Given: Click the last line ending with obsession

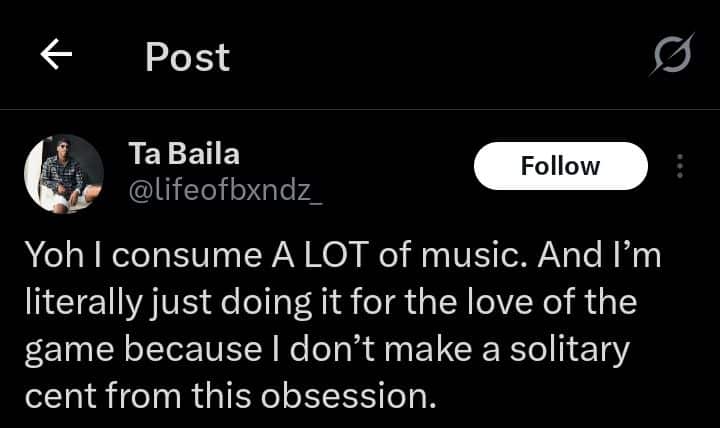Looking at the screenshot, I should [x=231, y=397].
